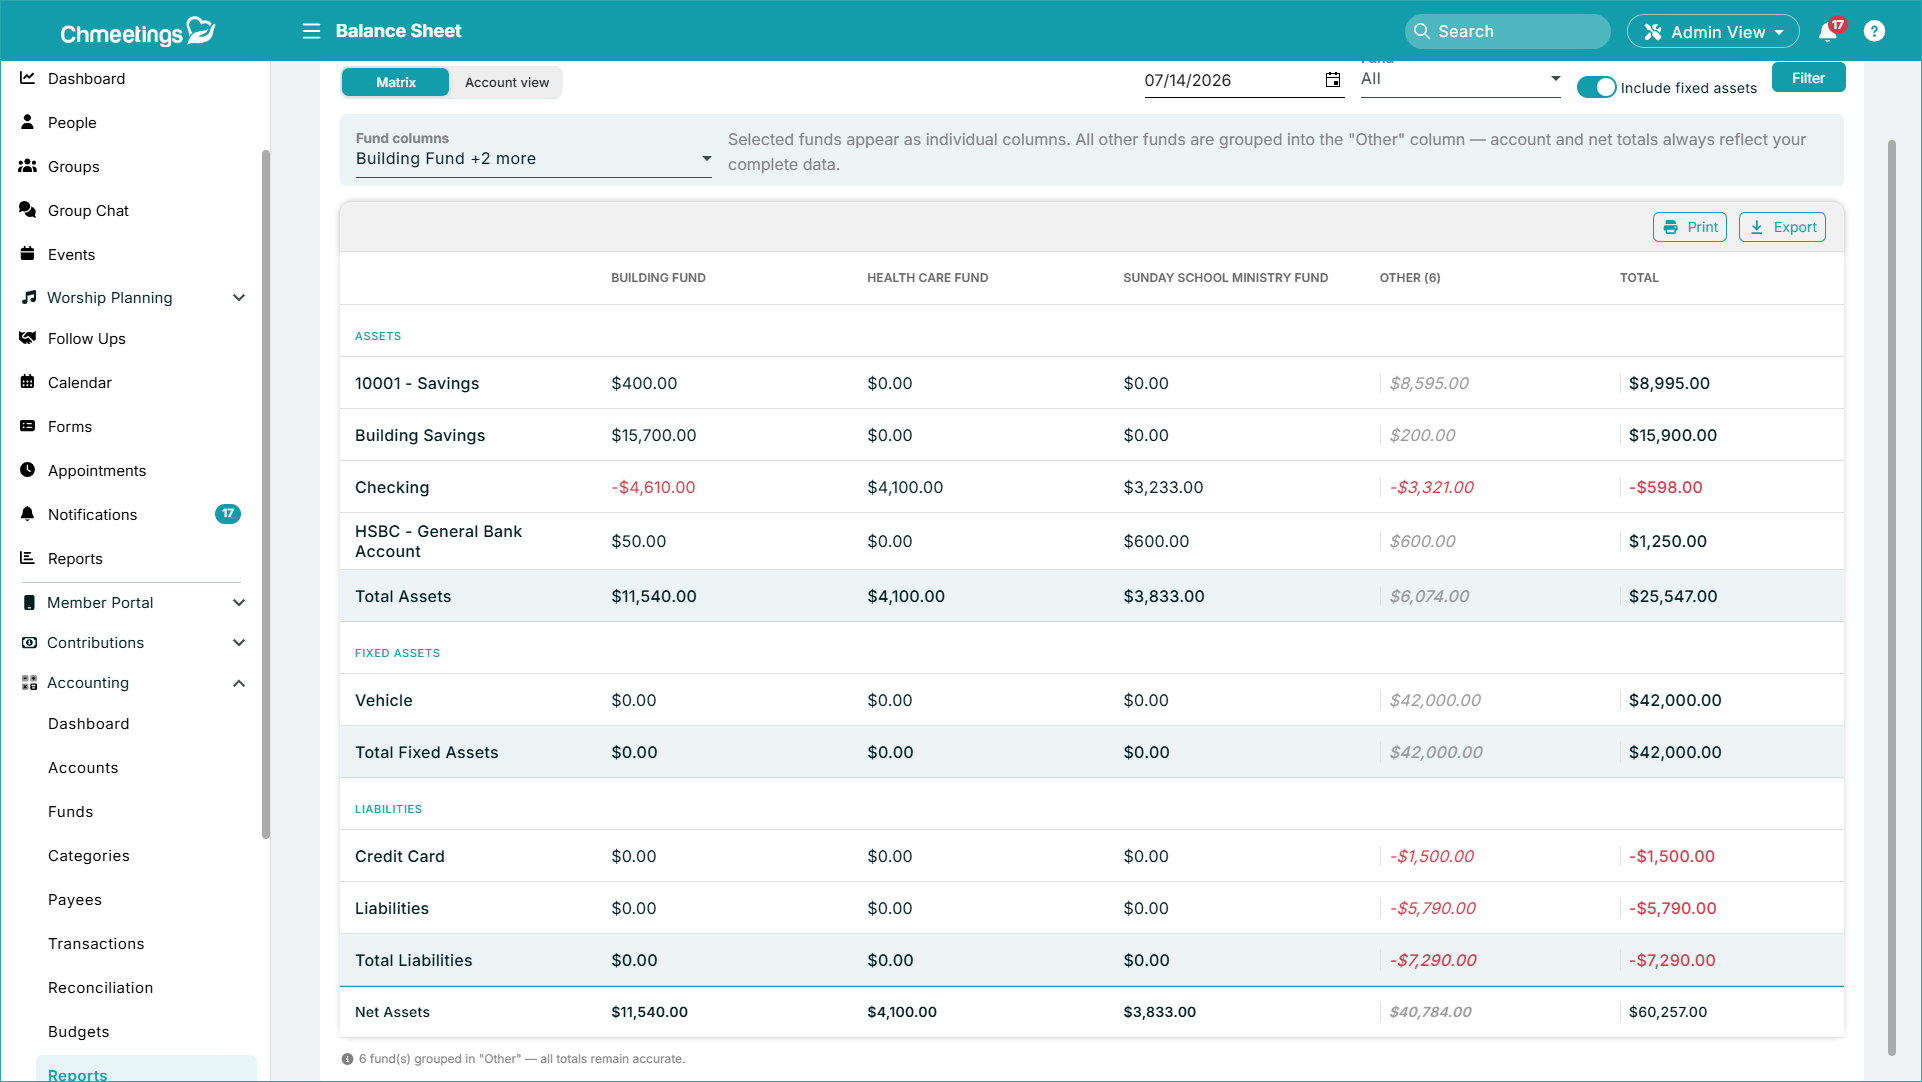Click the Filter button

click(1808, 78)
